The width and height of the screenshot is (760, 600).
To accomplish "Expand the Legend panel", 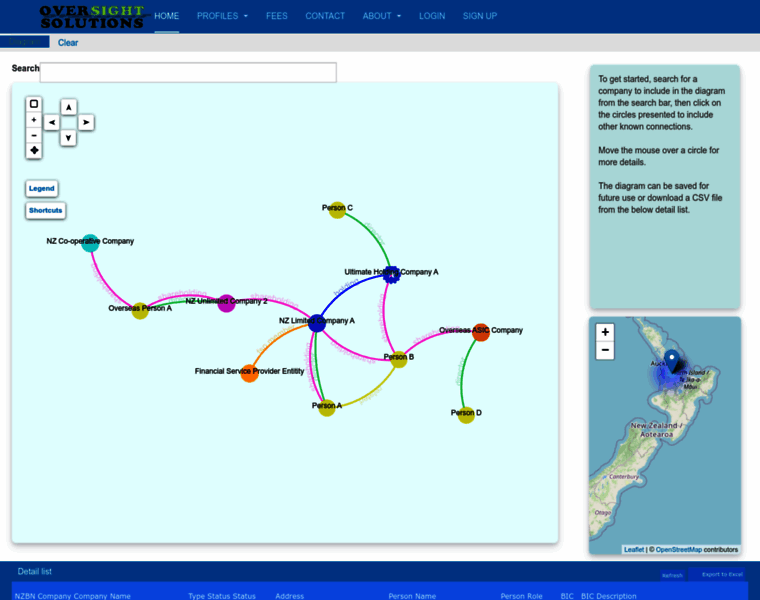I will point(42,188).
